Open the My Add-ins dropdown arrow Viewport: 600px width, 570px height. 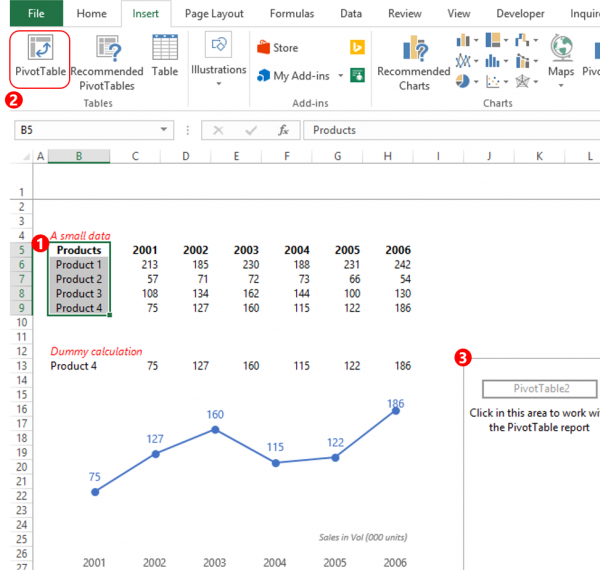[x=340, y=76]
